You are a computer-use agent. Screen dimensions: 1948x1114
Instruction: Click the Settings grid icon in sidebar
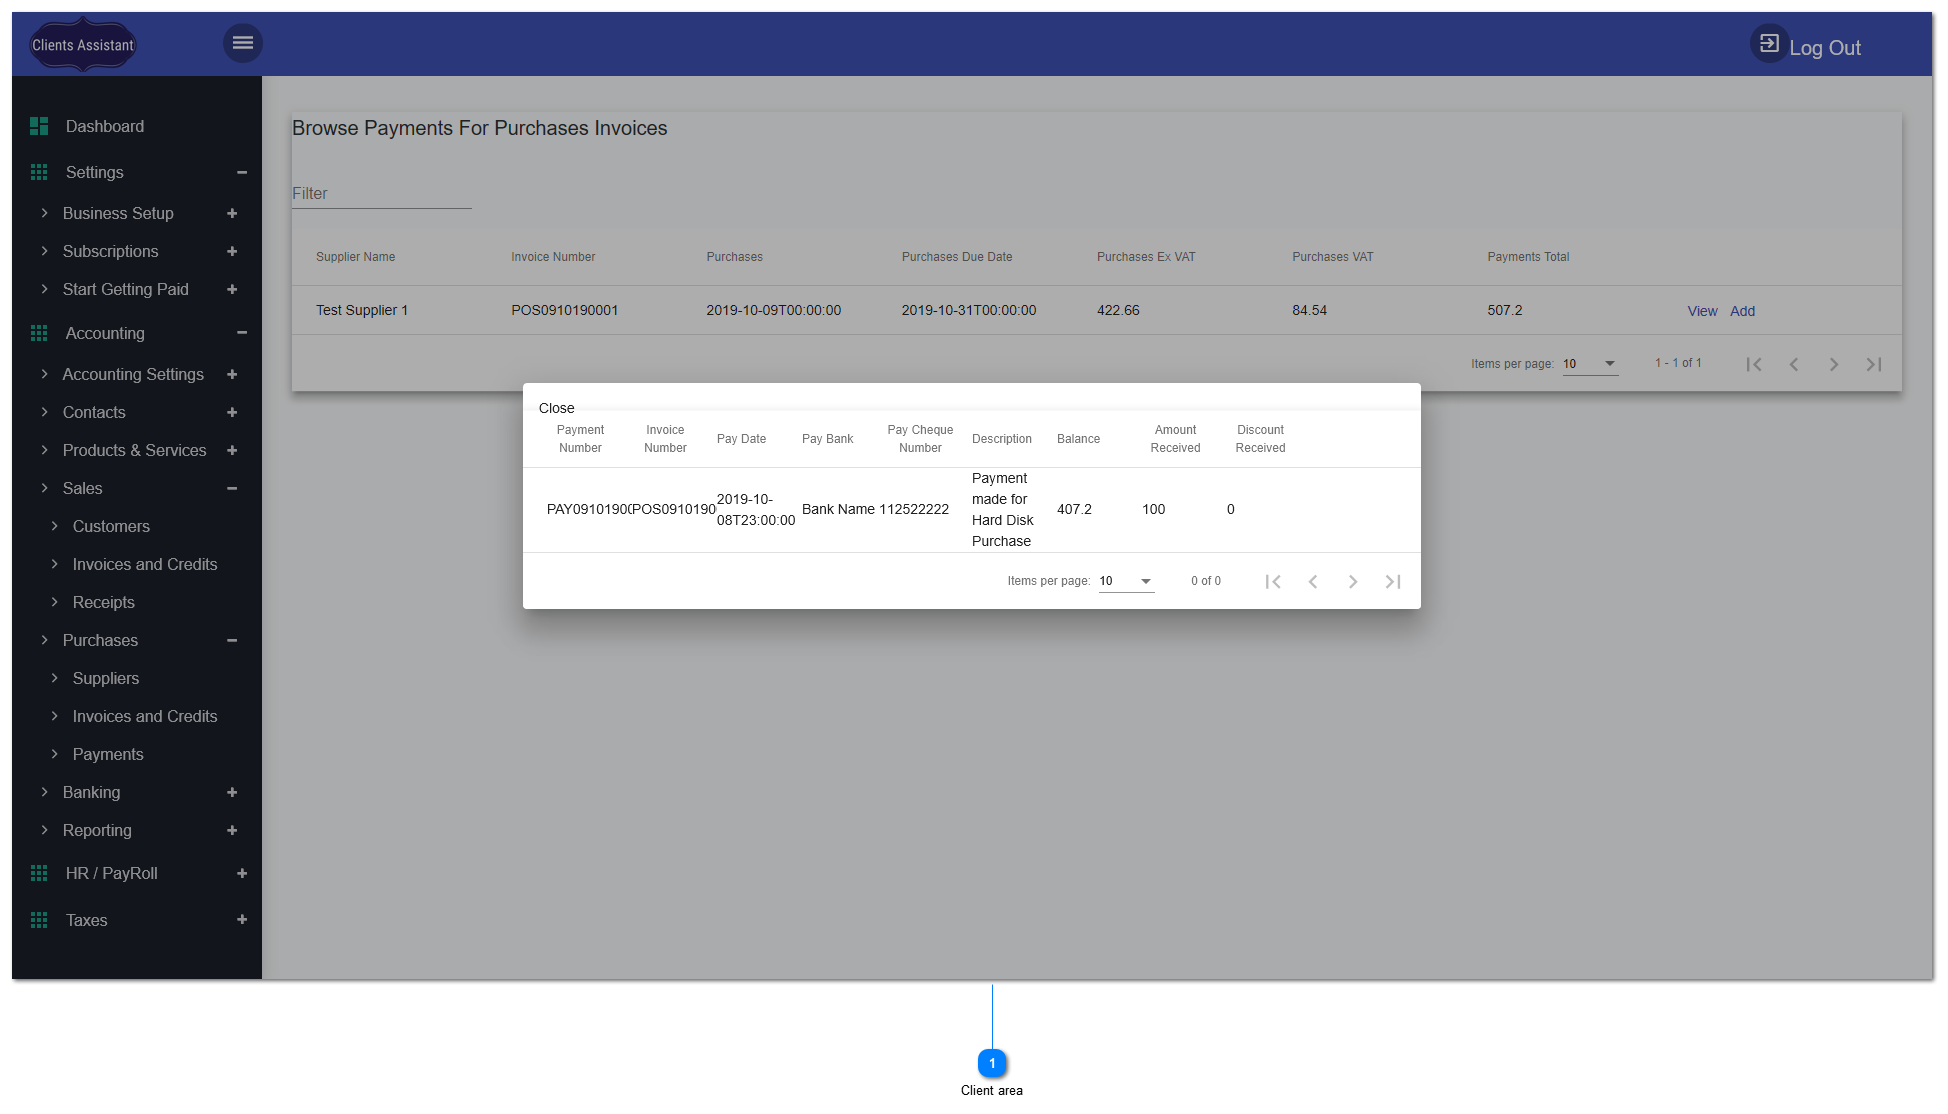click(39, 172)
